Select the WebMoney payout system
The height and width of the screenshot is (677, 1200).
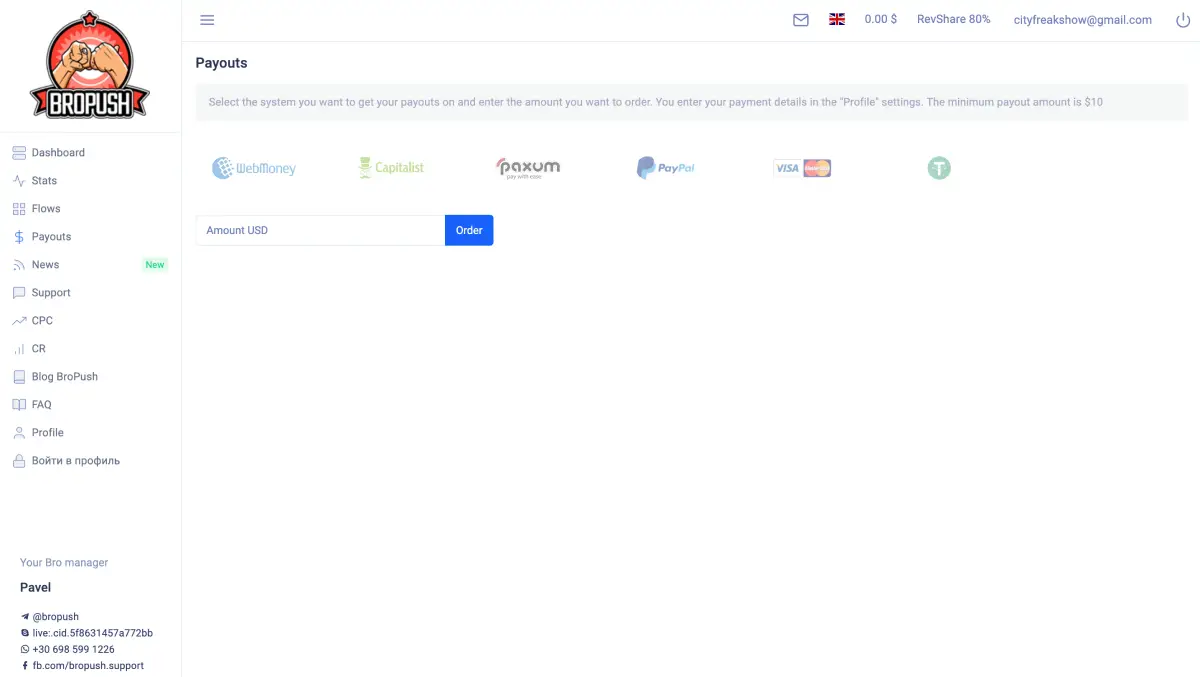pyautogui.click(x=254, y=168)
